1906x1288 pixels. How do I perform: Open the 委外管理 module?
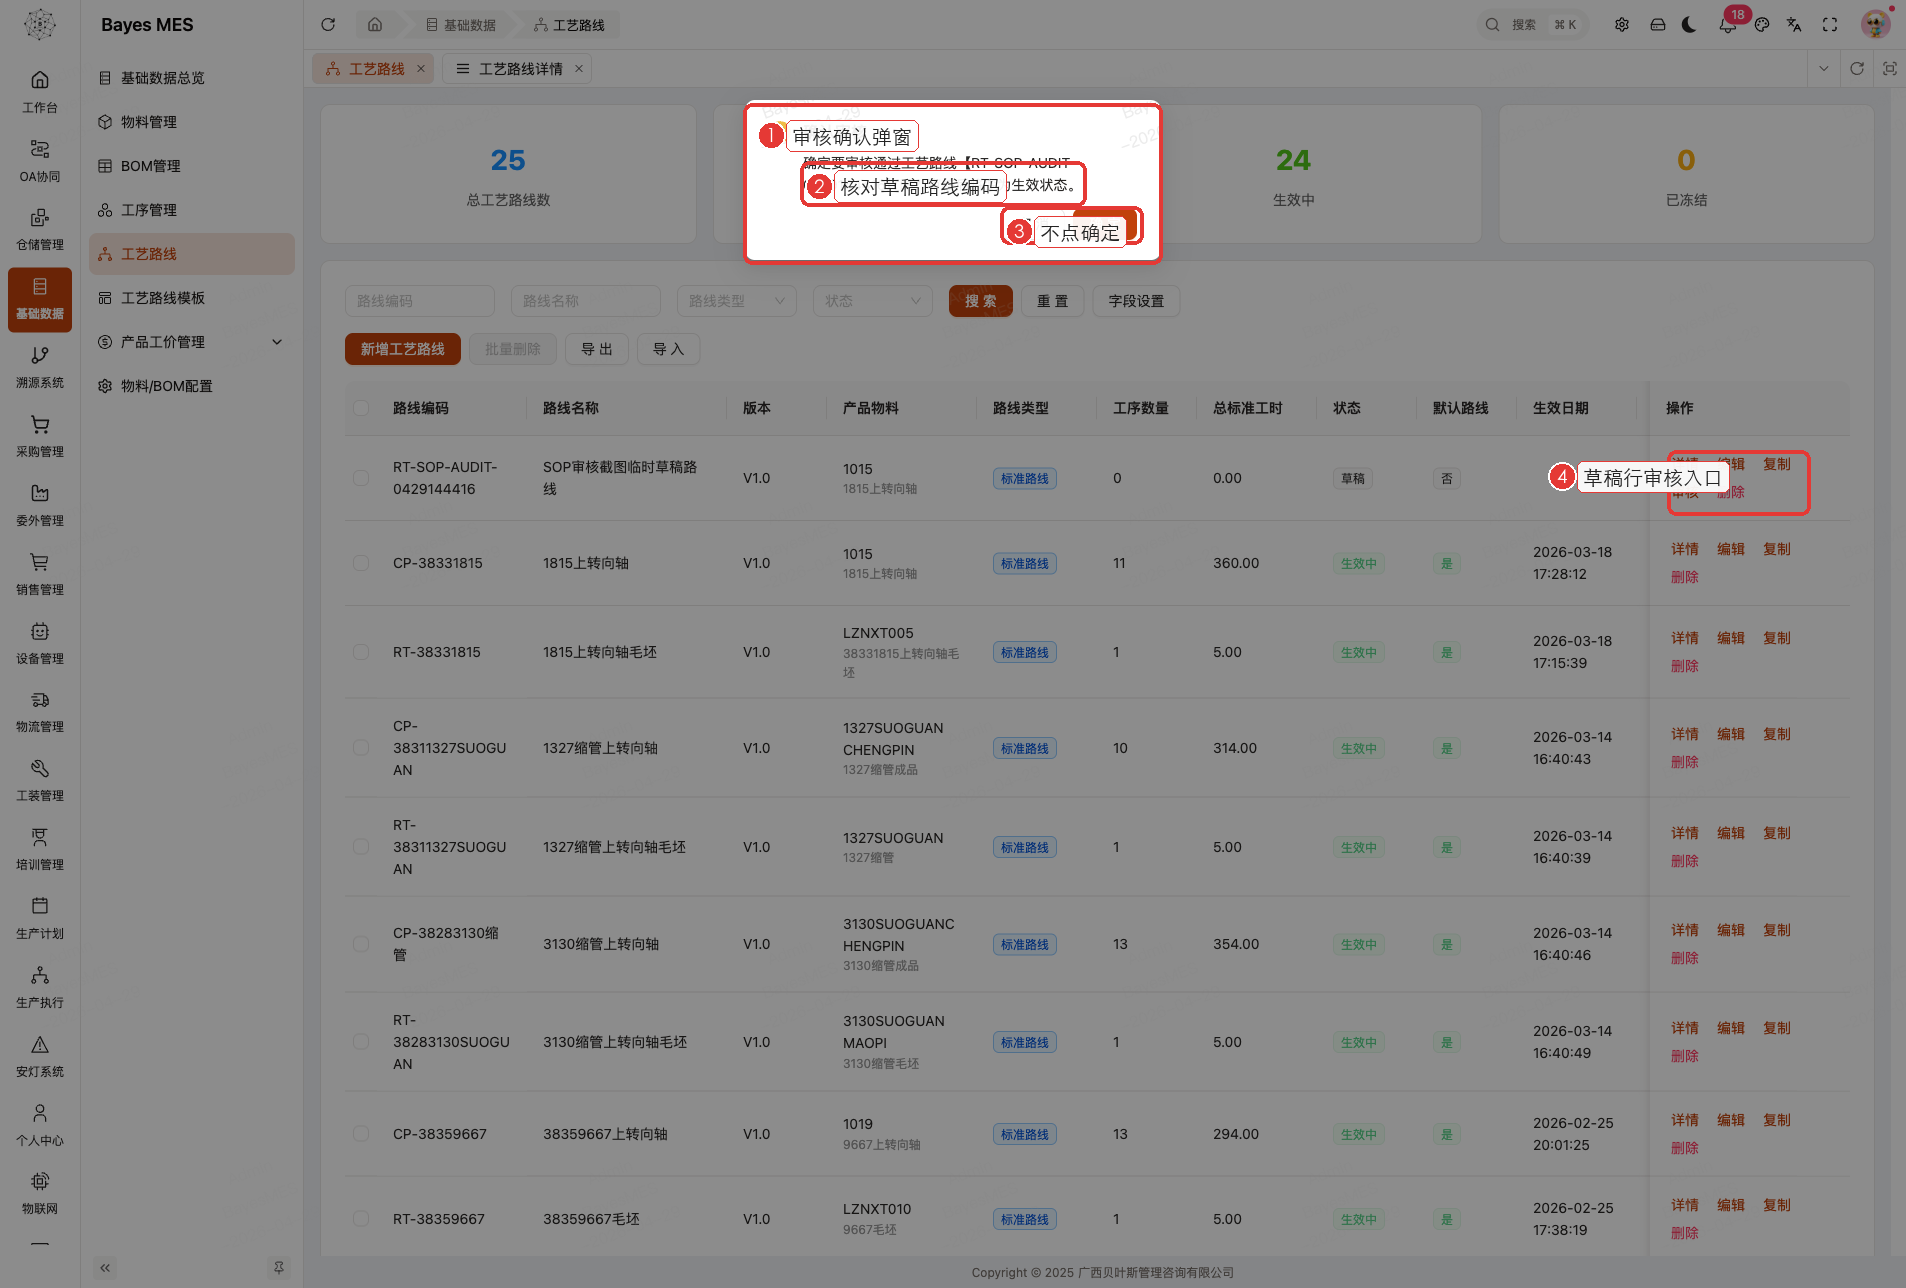(x=40, y=506)
